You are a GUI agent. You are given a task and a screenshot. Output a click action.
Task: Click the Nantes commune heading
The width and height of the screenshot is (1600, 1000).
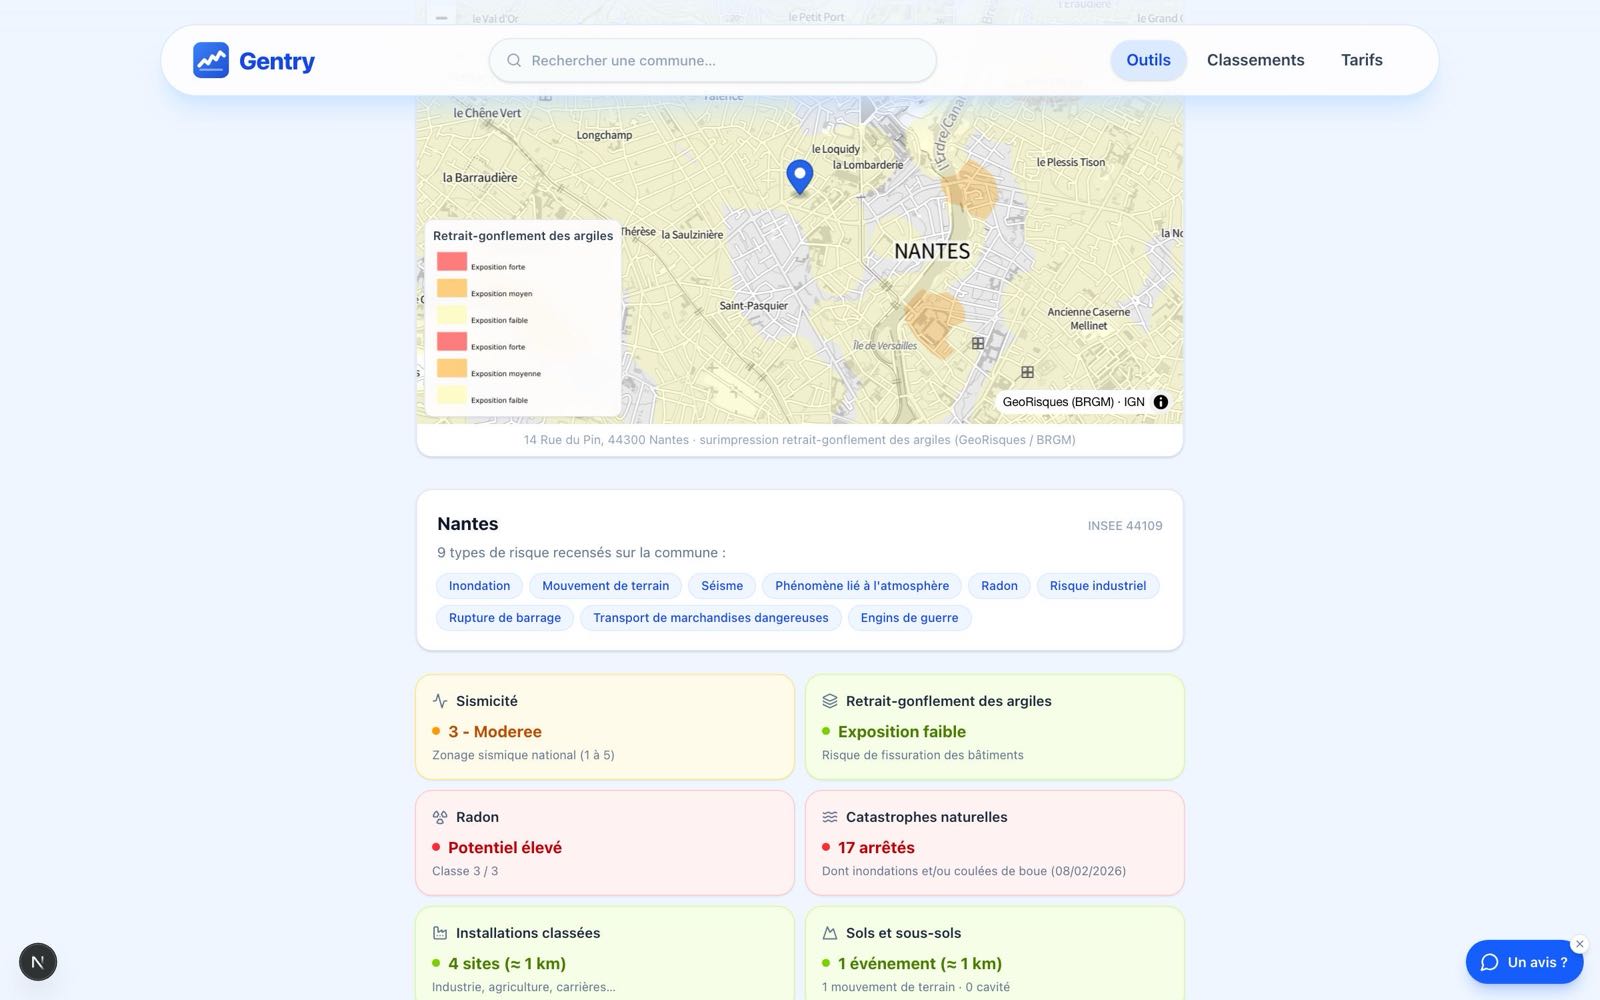(x=468, y=524)
